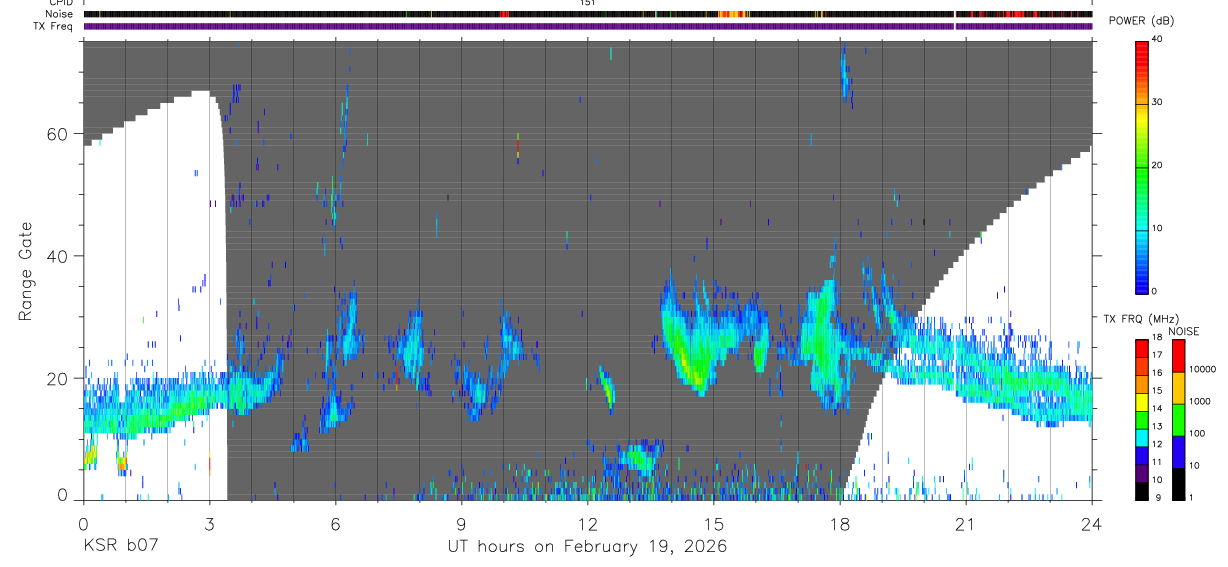The height and width of the screenshot is (567, 1228).
Task: Click the CPID row label
Action: (62, 3)
